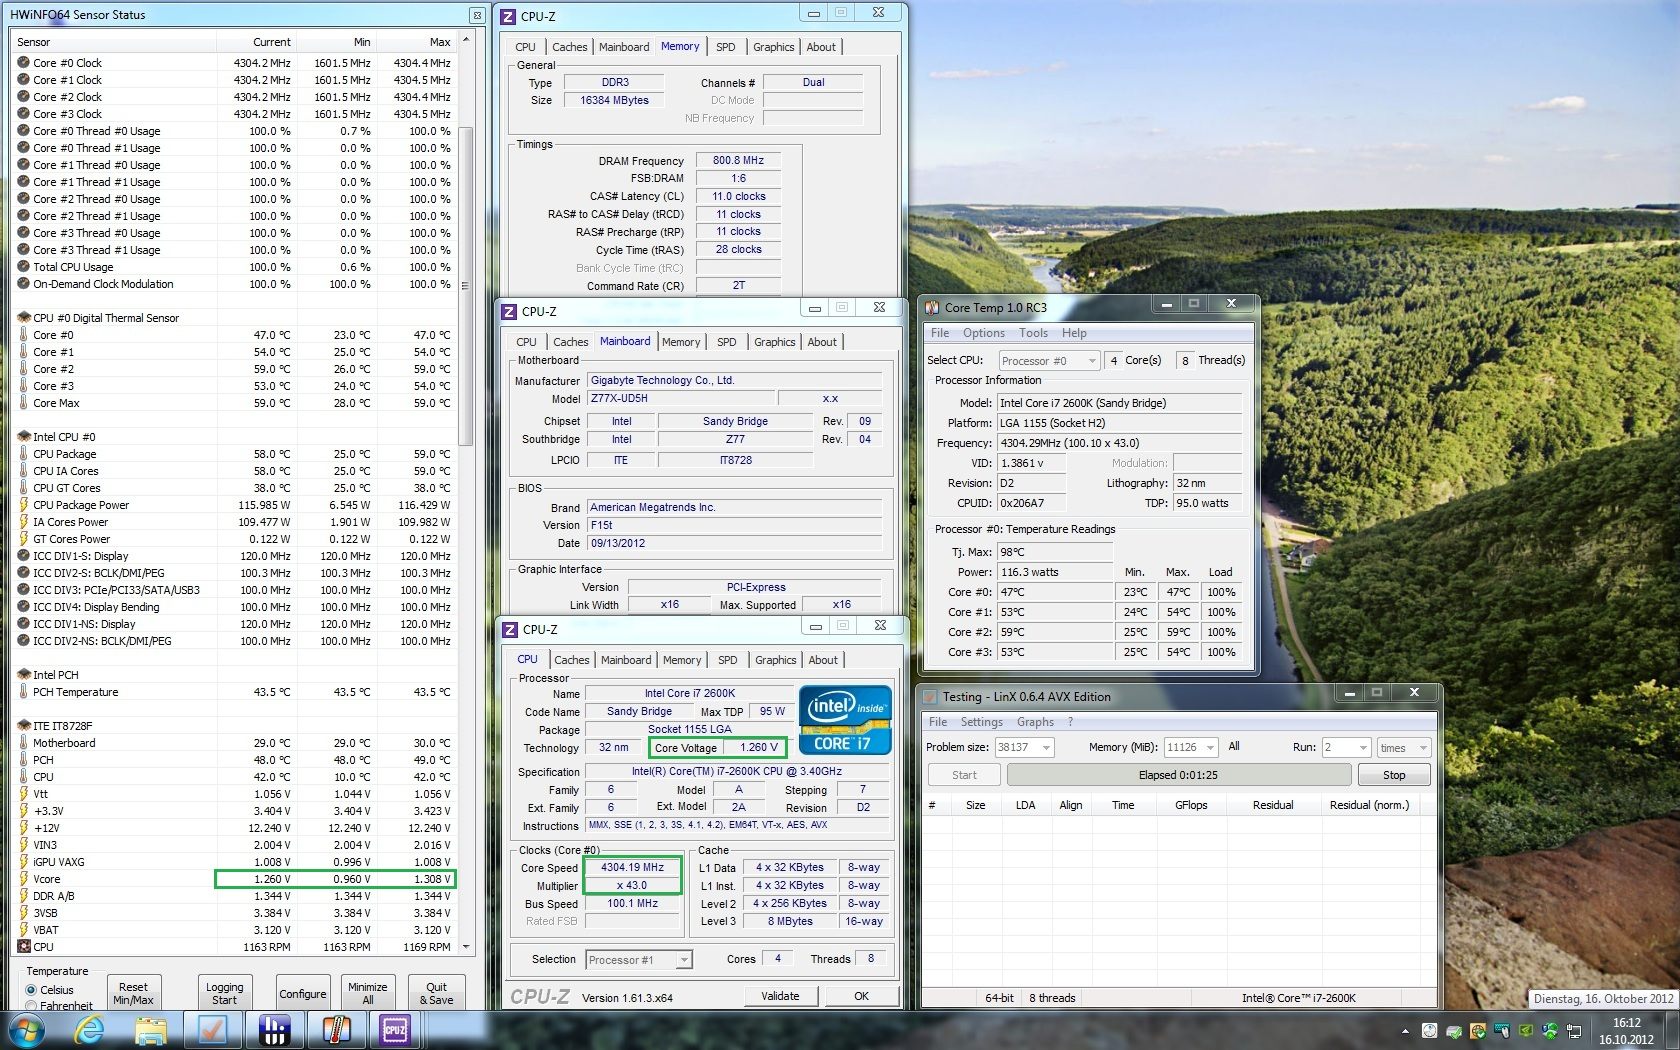Click the LinX checkmark taskbar icon

tap(212, 1029)
